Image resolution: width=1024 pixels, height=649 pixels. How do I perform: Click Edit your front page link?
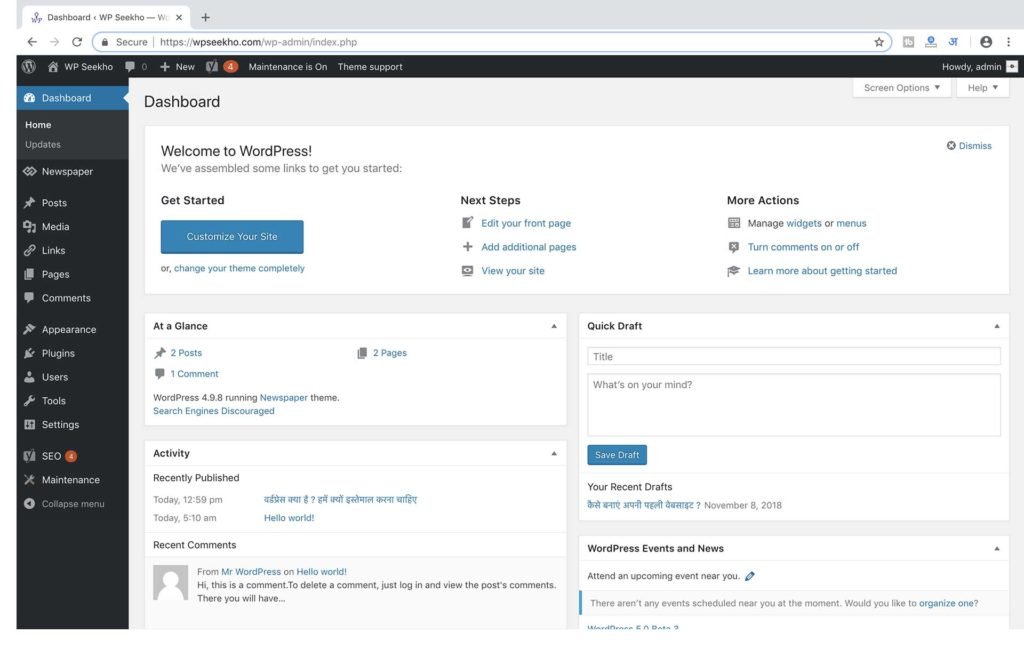tap(526, 223)
